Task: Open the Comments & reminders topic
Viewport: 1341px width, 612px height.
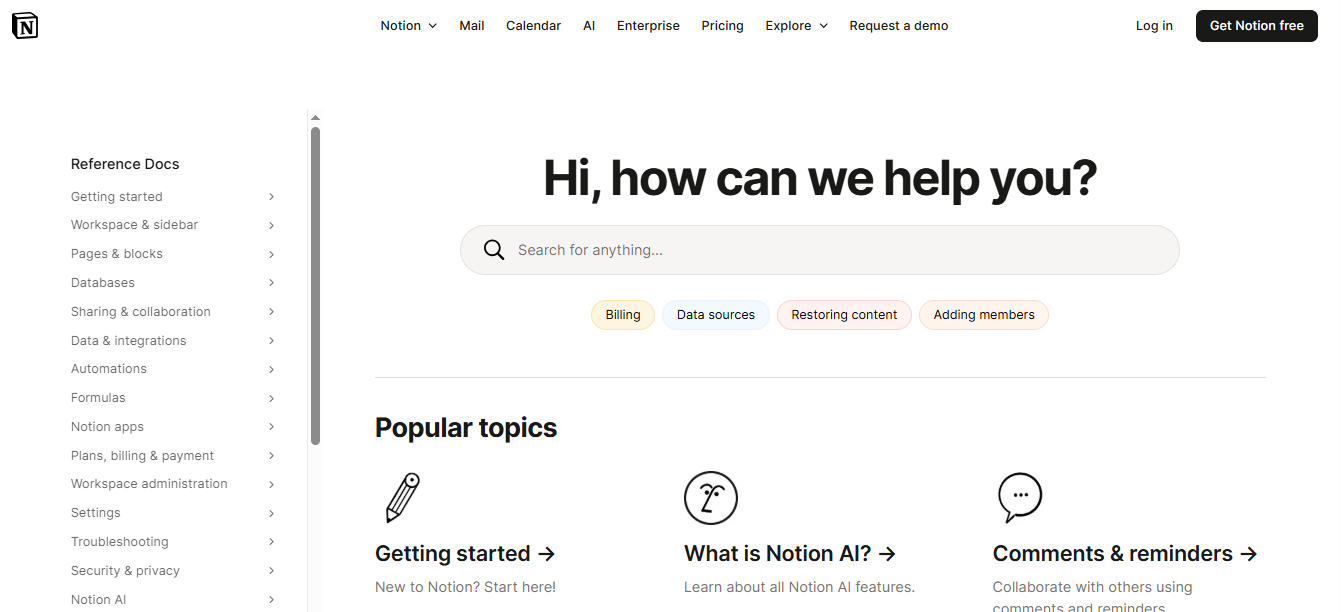Action: 1125,554
